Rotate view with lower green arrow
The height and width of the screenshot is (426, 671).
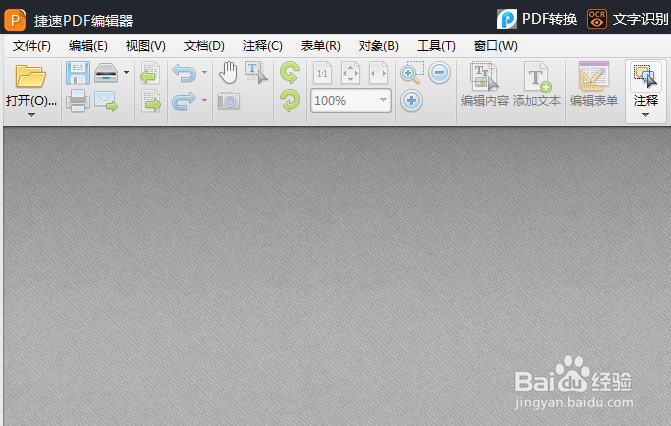(x=290, y=101)
